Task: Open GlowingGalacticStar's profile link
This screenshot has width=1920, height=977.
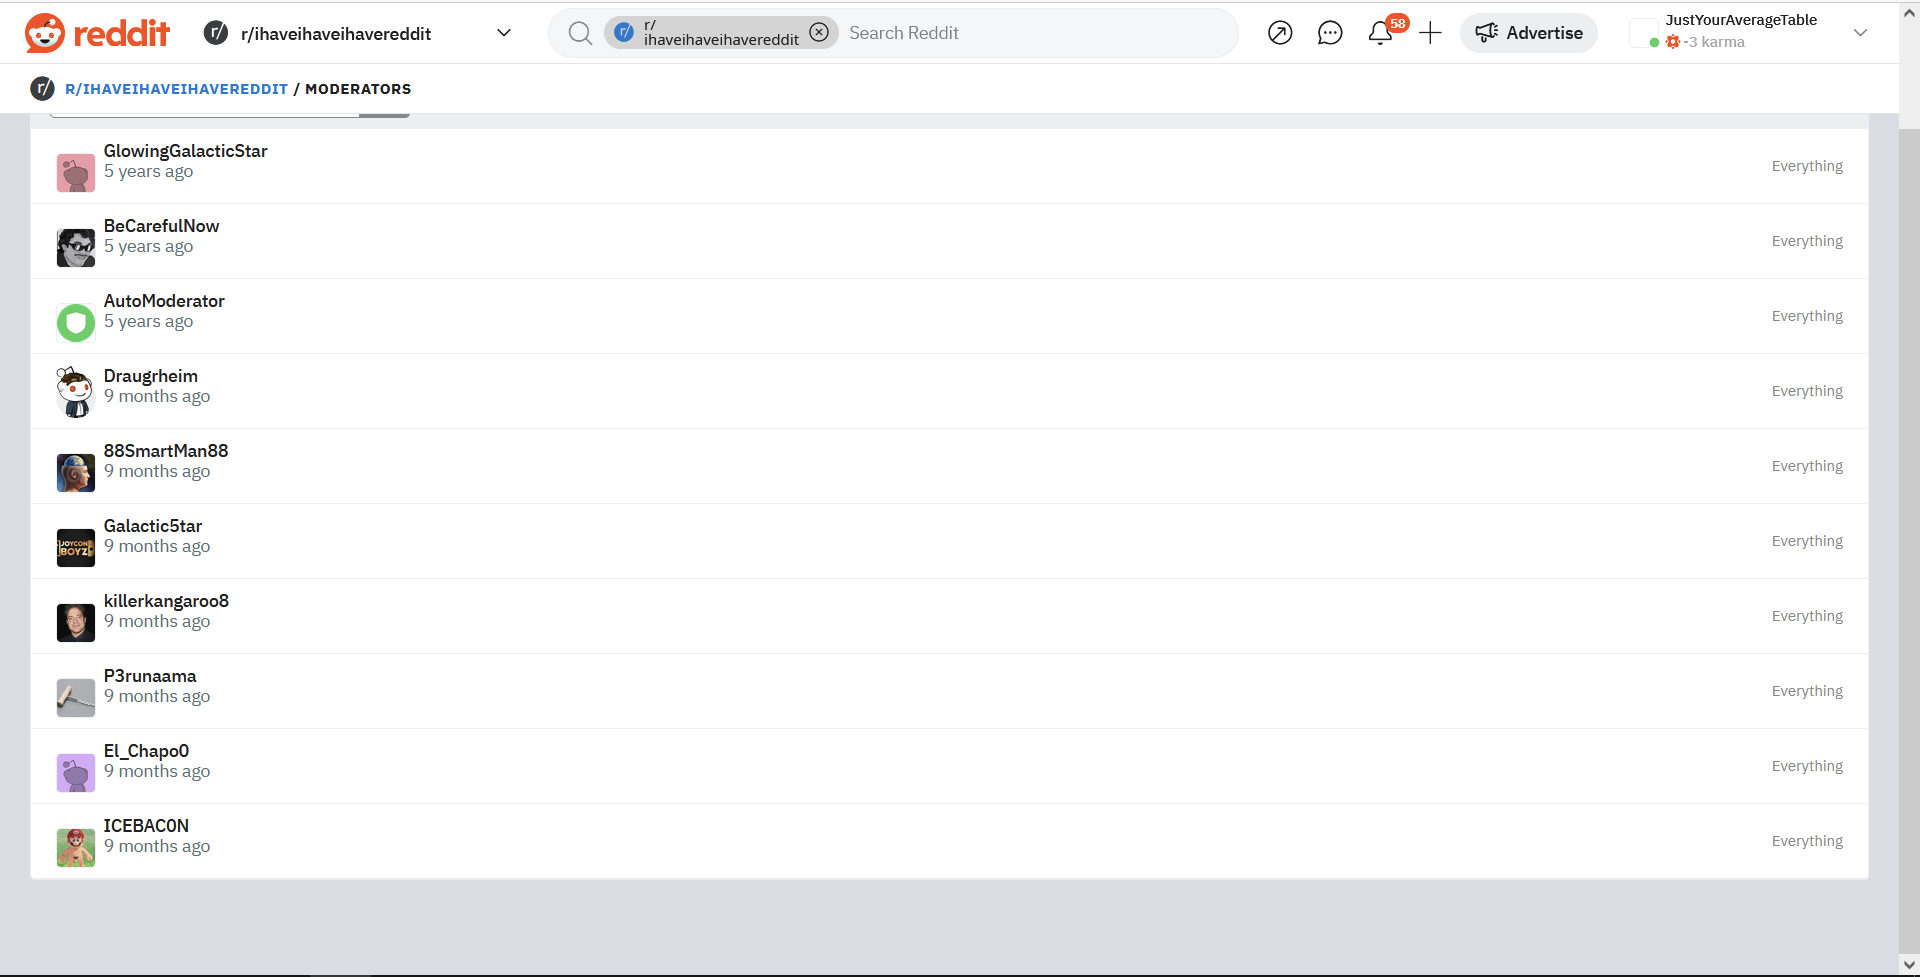Action: click(185, 151)
